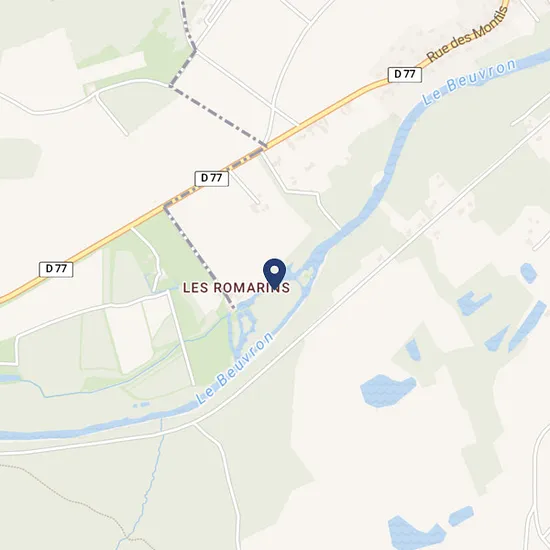The height and width of the screenshot is (550, 550).
Task: Click the river islands beside the location pin
Action: pyautogui.click(x=306, y=275)
